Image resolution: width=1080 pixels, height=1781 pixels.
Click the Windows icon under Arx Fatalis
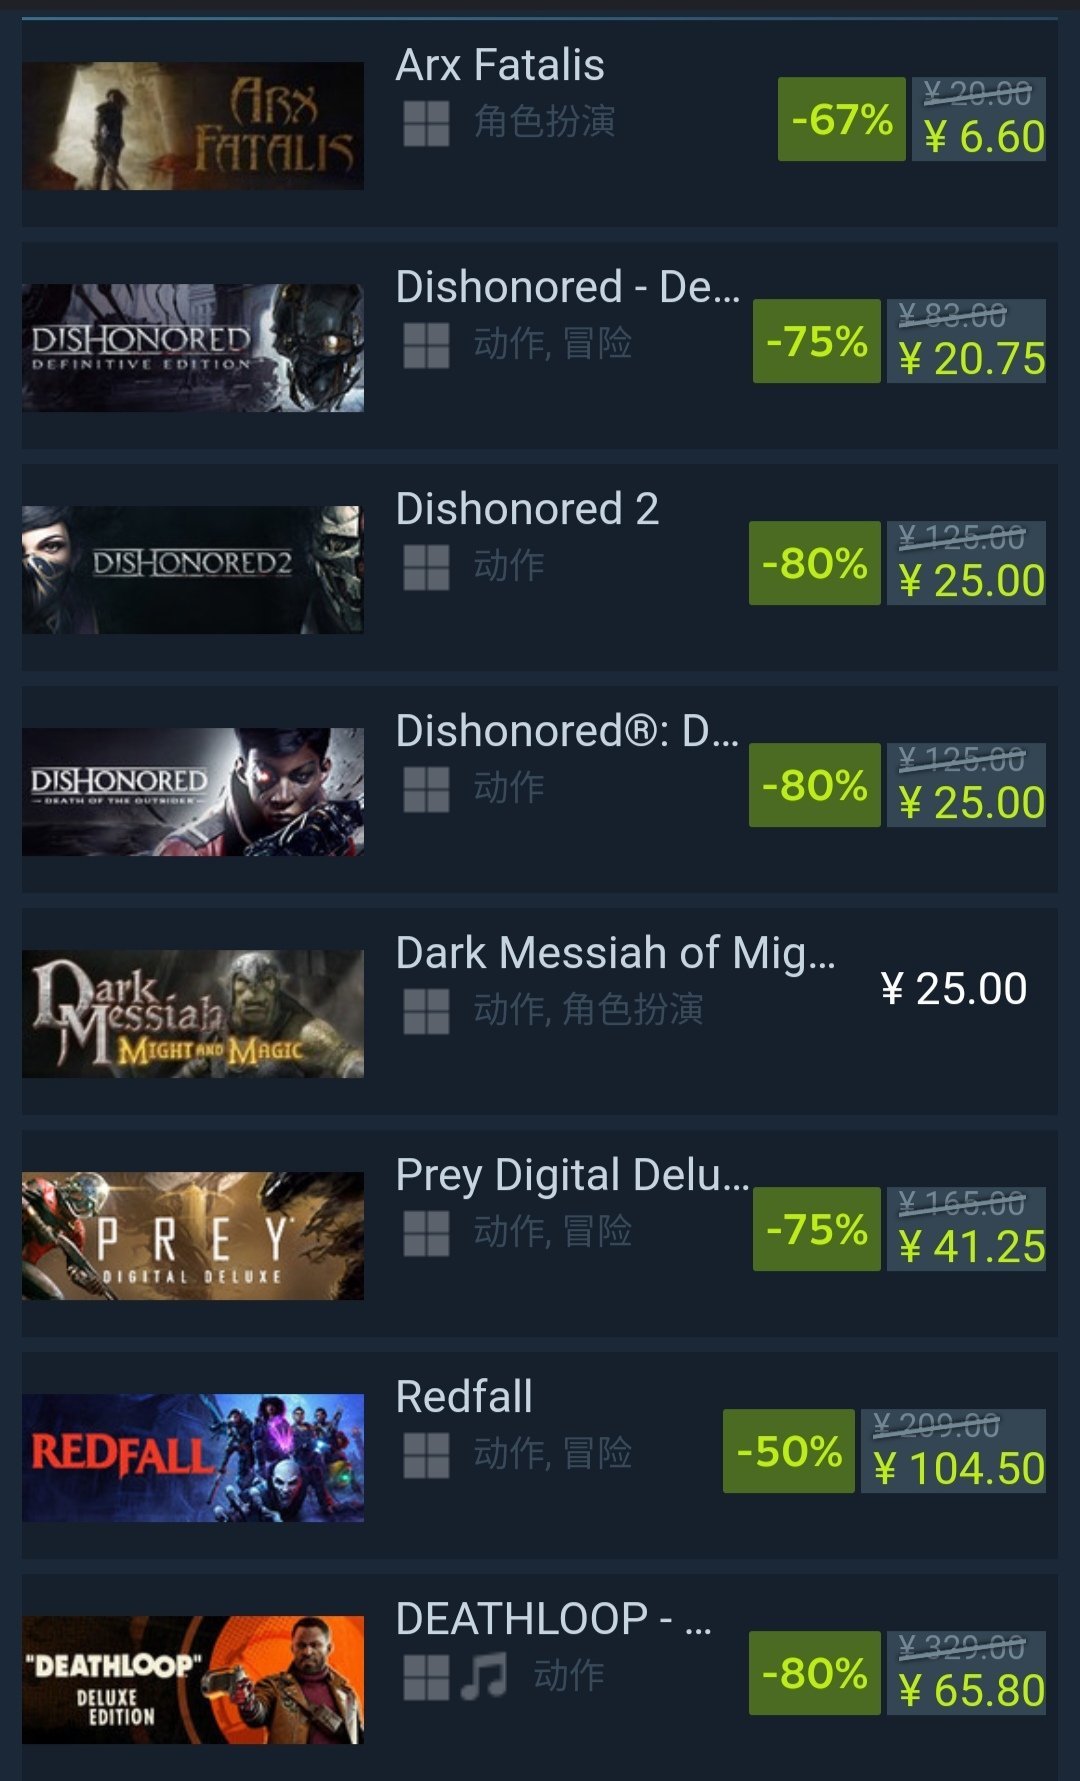pos(426,124)
